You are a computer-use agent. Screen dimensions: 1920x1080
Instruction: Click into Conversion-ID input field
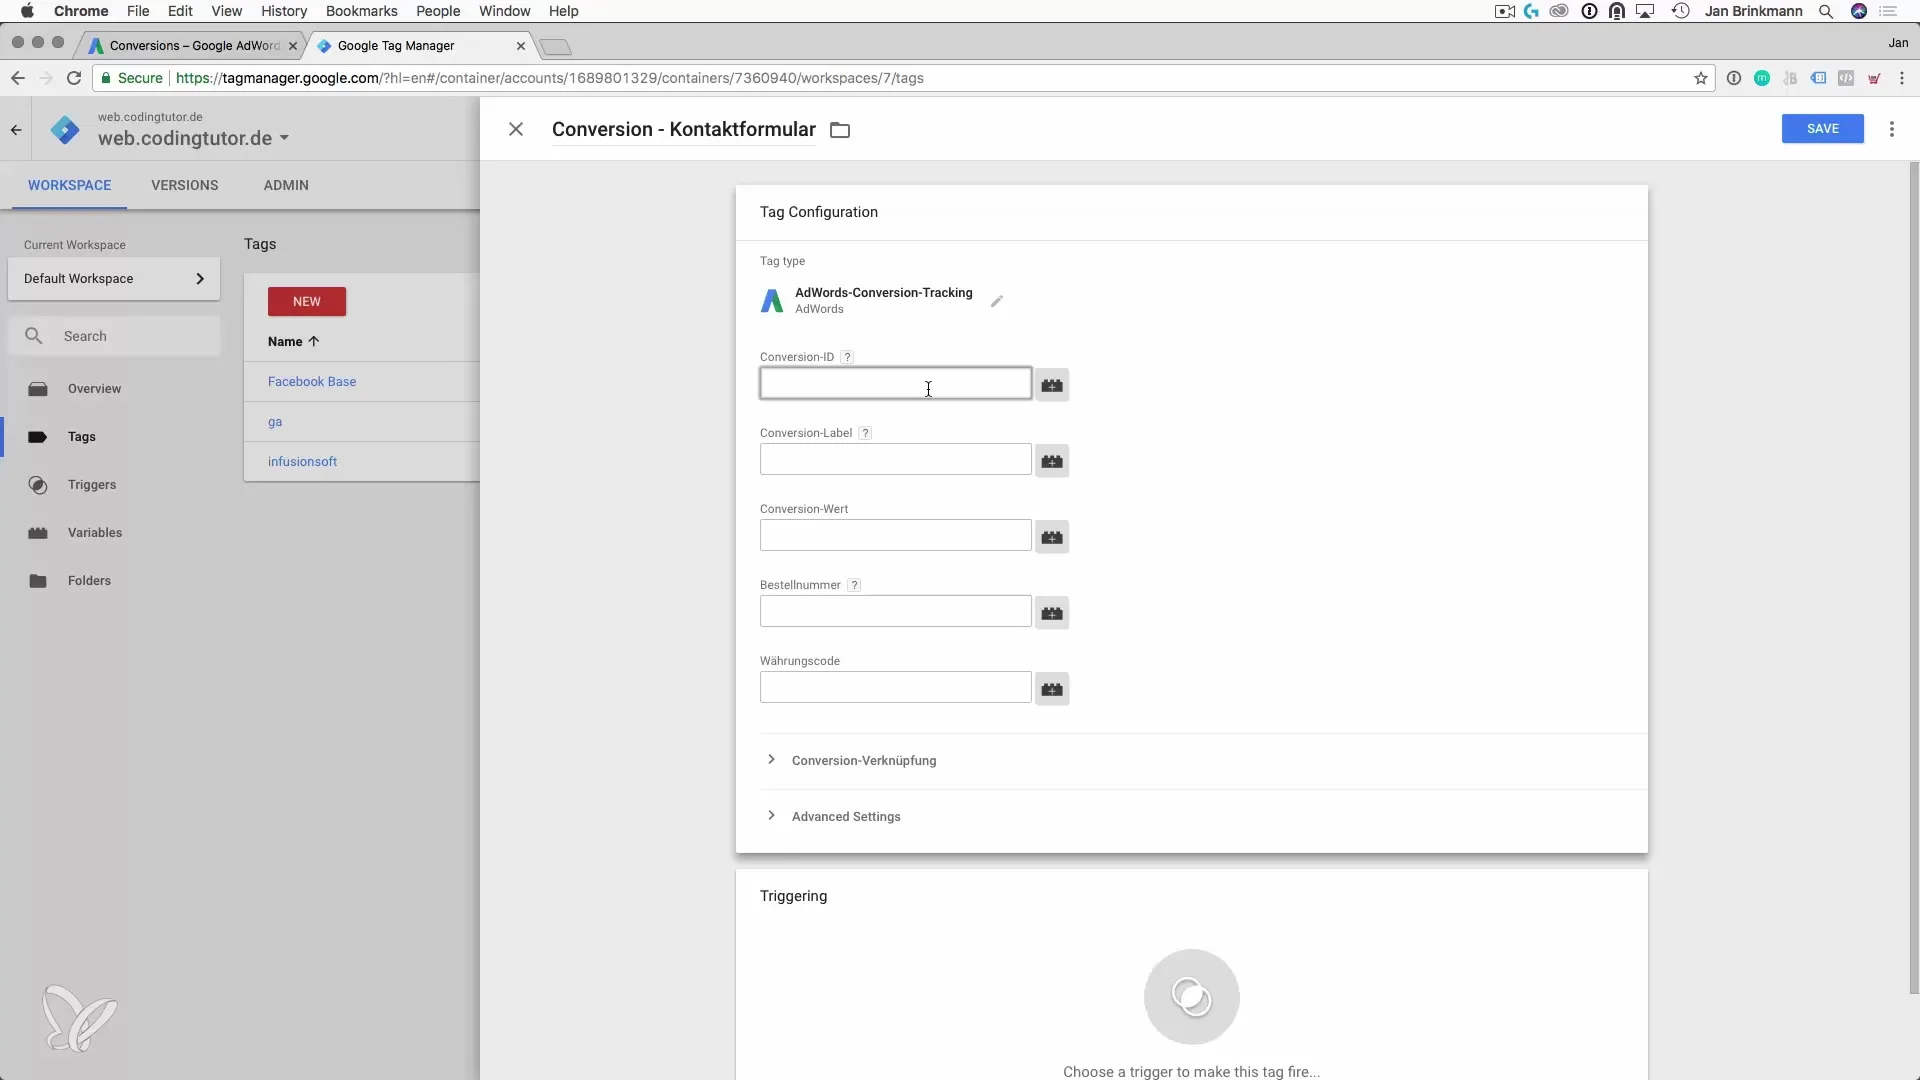[896, 384]
